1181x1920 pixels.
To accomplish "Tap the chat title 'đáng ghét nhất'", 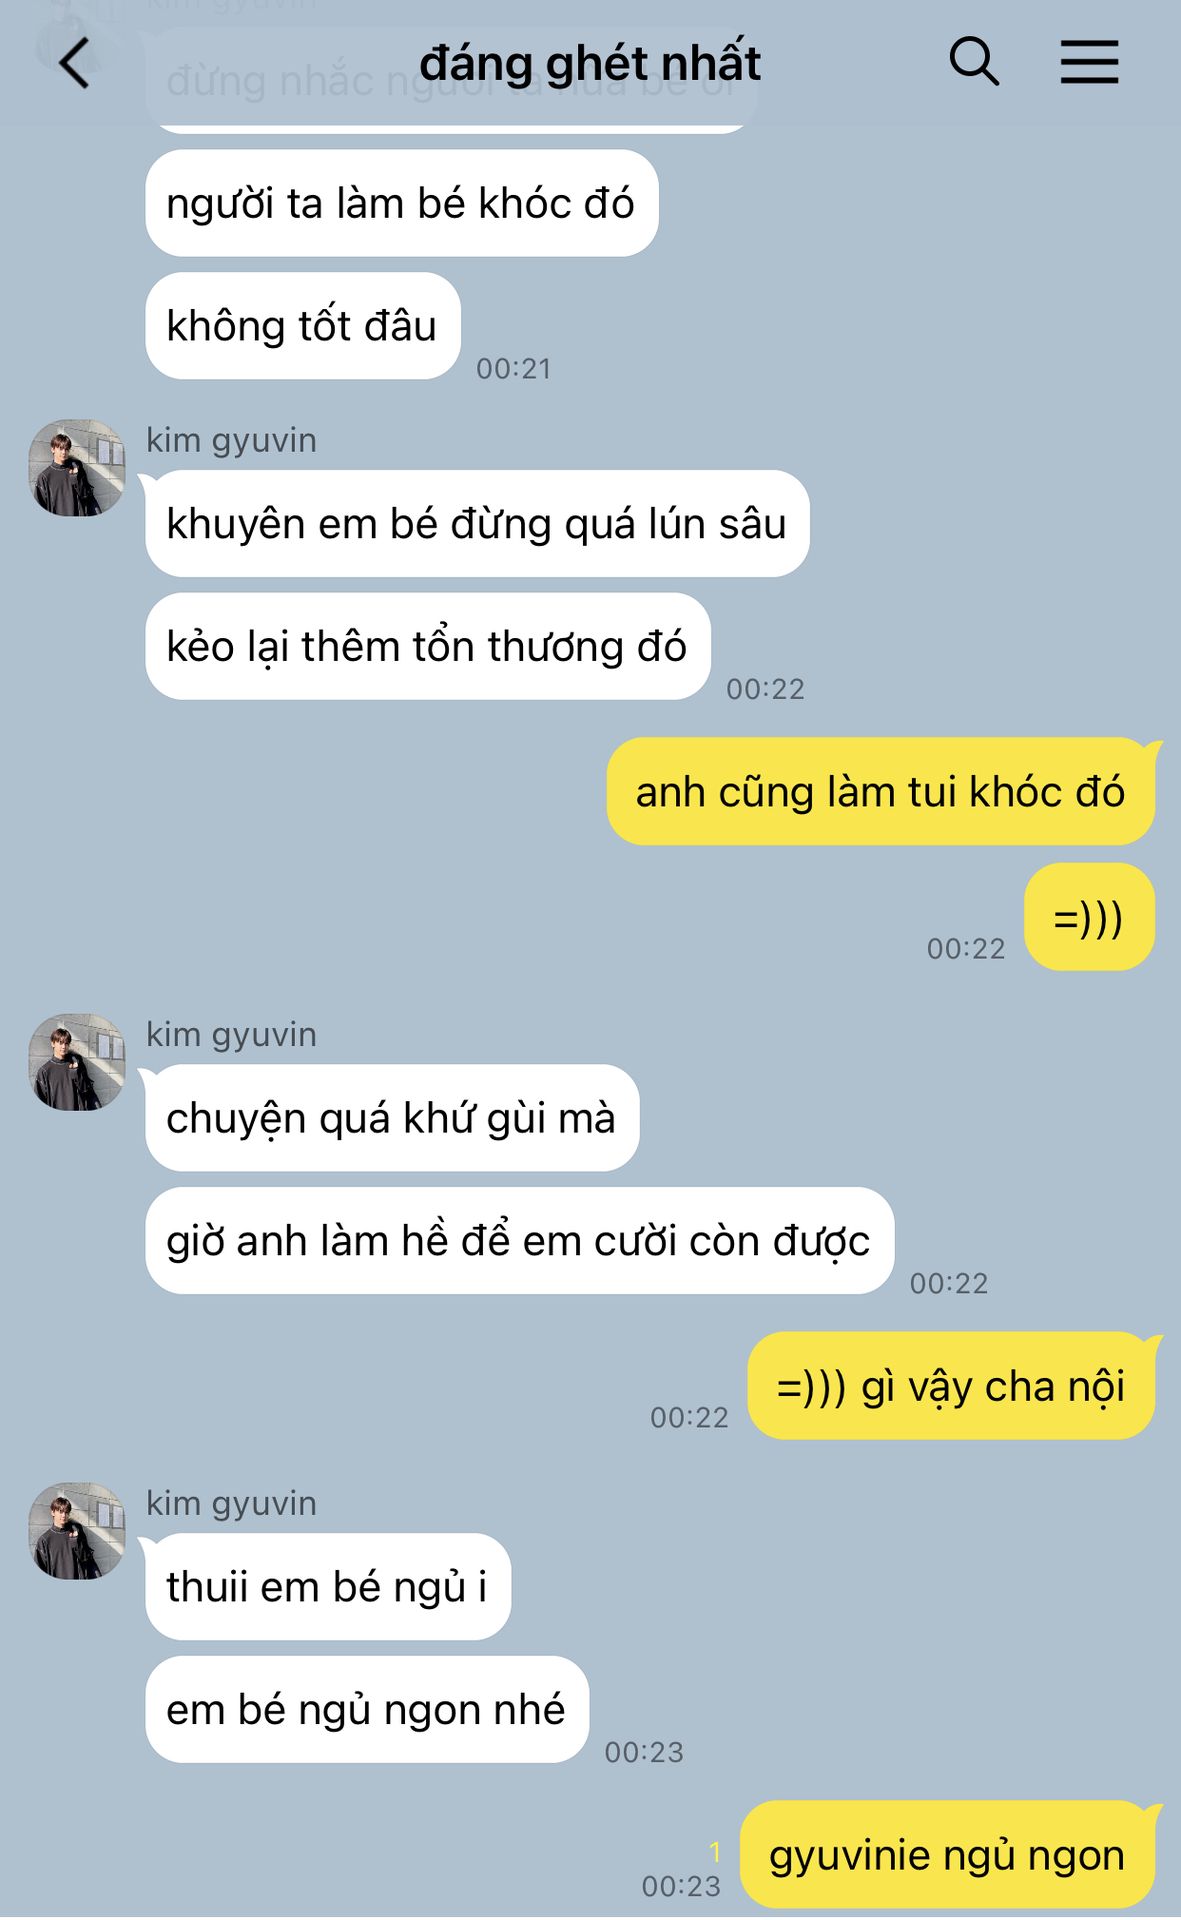I will (x=590, y=63).
